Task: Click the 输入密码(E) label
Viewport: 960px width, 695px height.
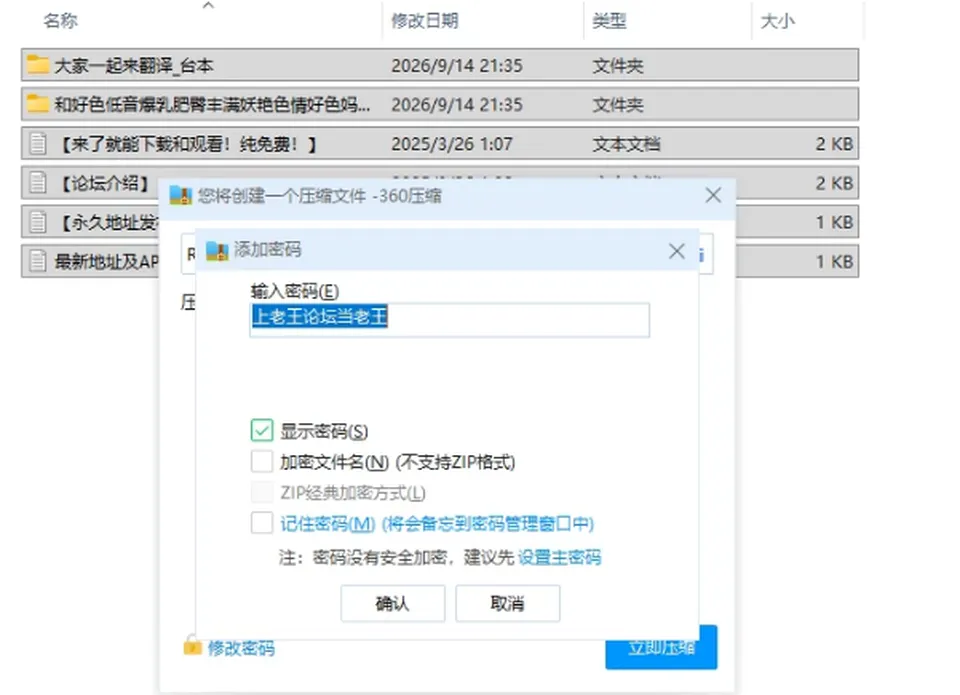Action: [294, 291]
